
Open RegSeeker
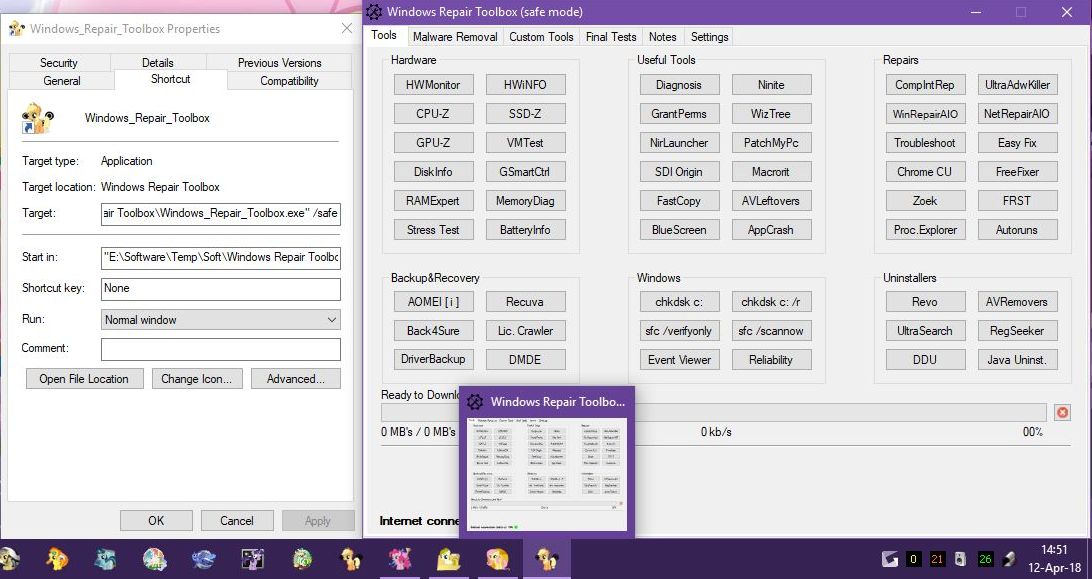[1017, 331]
